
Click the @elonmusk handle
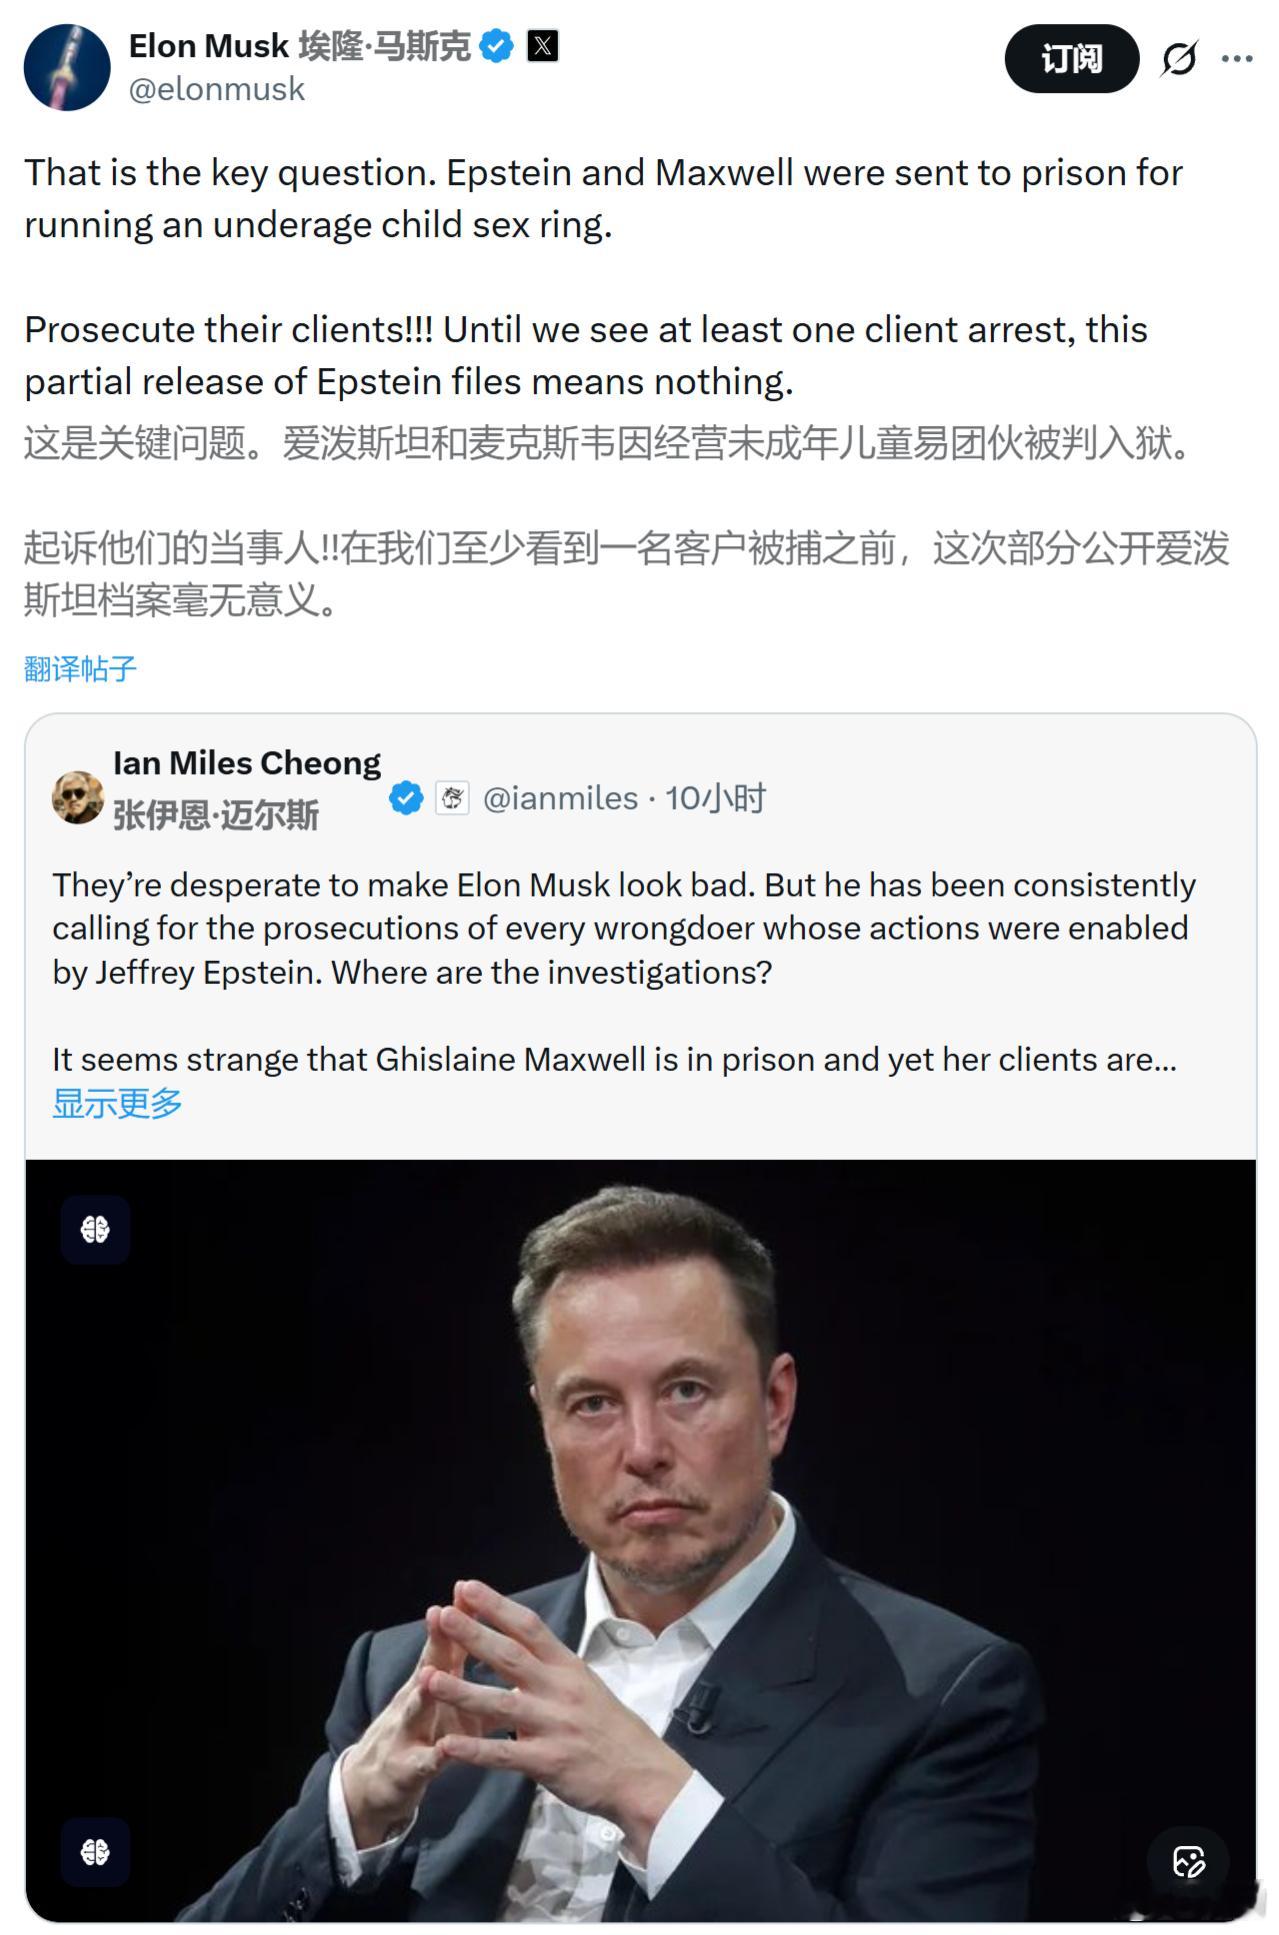213,91
